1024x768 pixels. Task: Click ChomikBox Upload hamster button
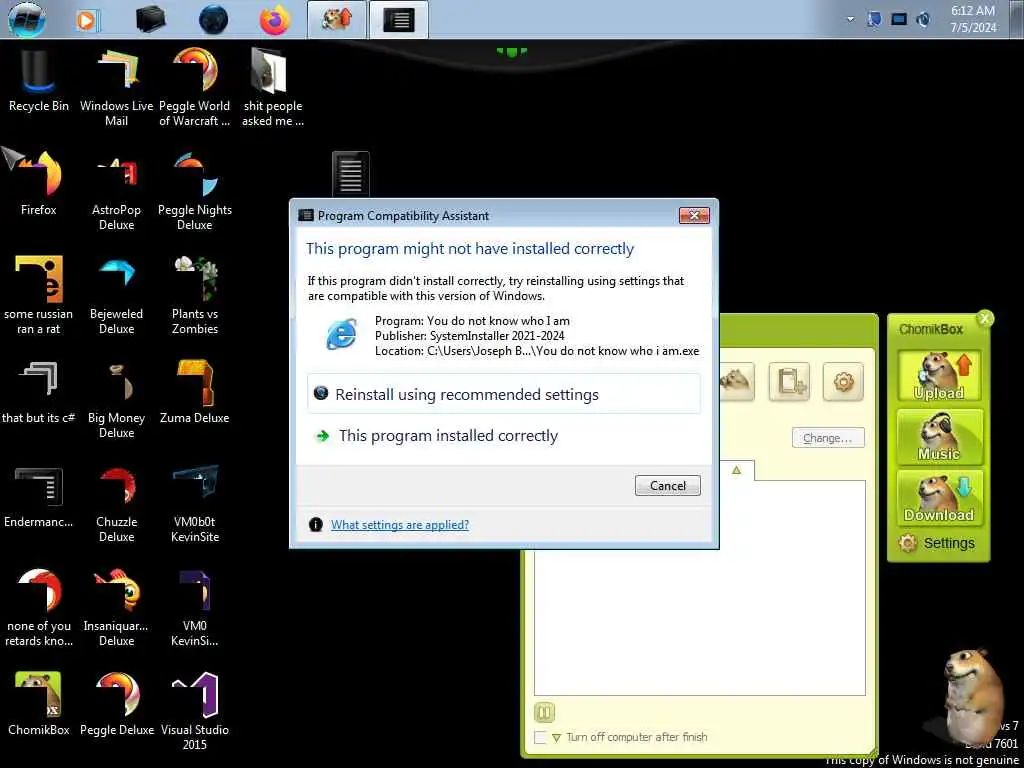click(x=938, y=376)
